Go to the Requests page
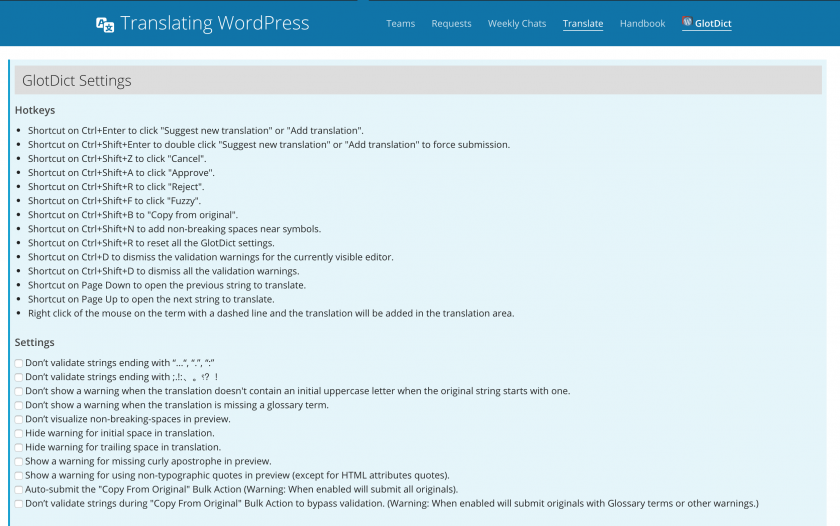The width and height of the screenshot is (840, 526). (x=451, y=24)
